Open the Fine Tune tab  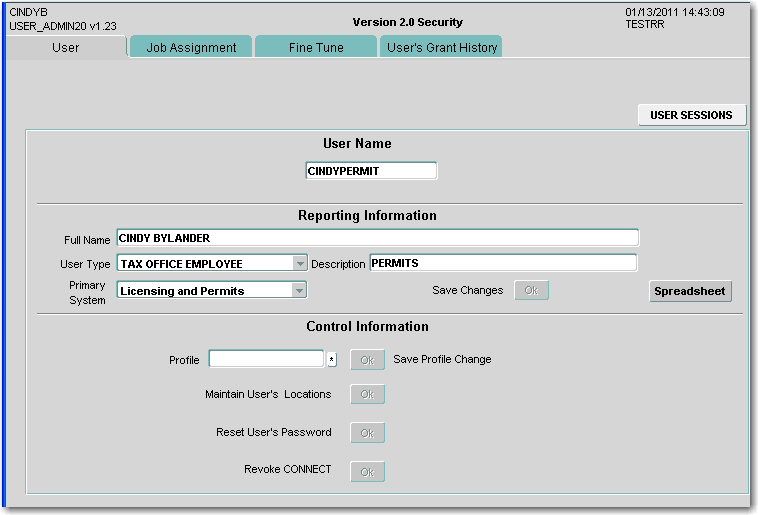[316, 47]
